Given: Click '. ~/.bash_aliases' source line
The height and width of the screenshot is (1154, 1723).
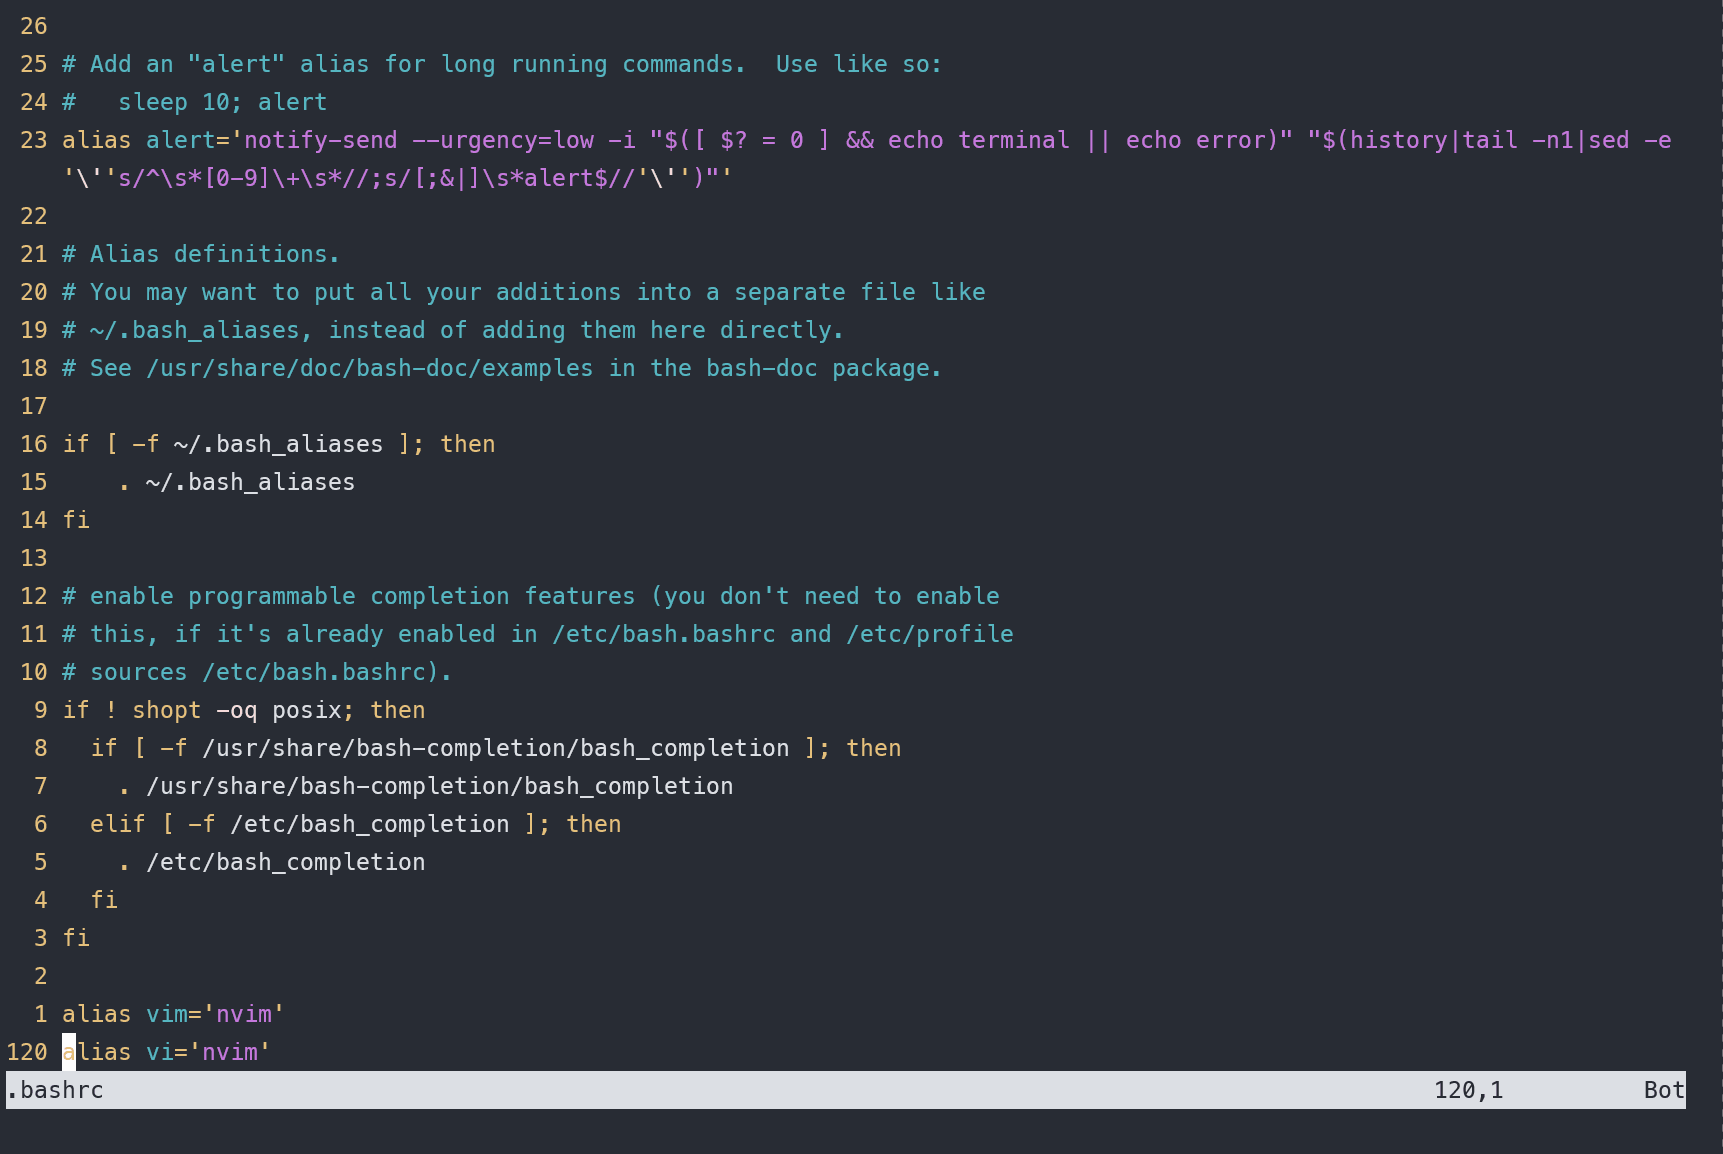Looking at the screenshot, I should click(236, 482).
